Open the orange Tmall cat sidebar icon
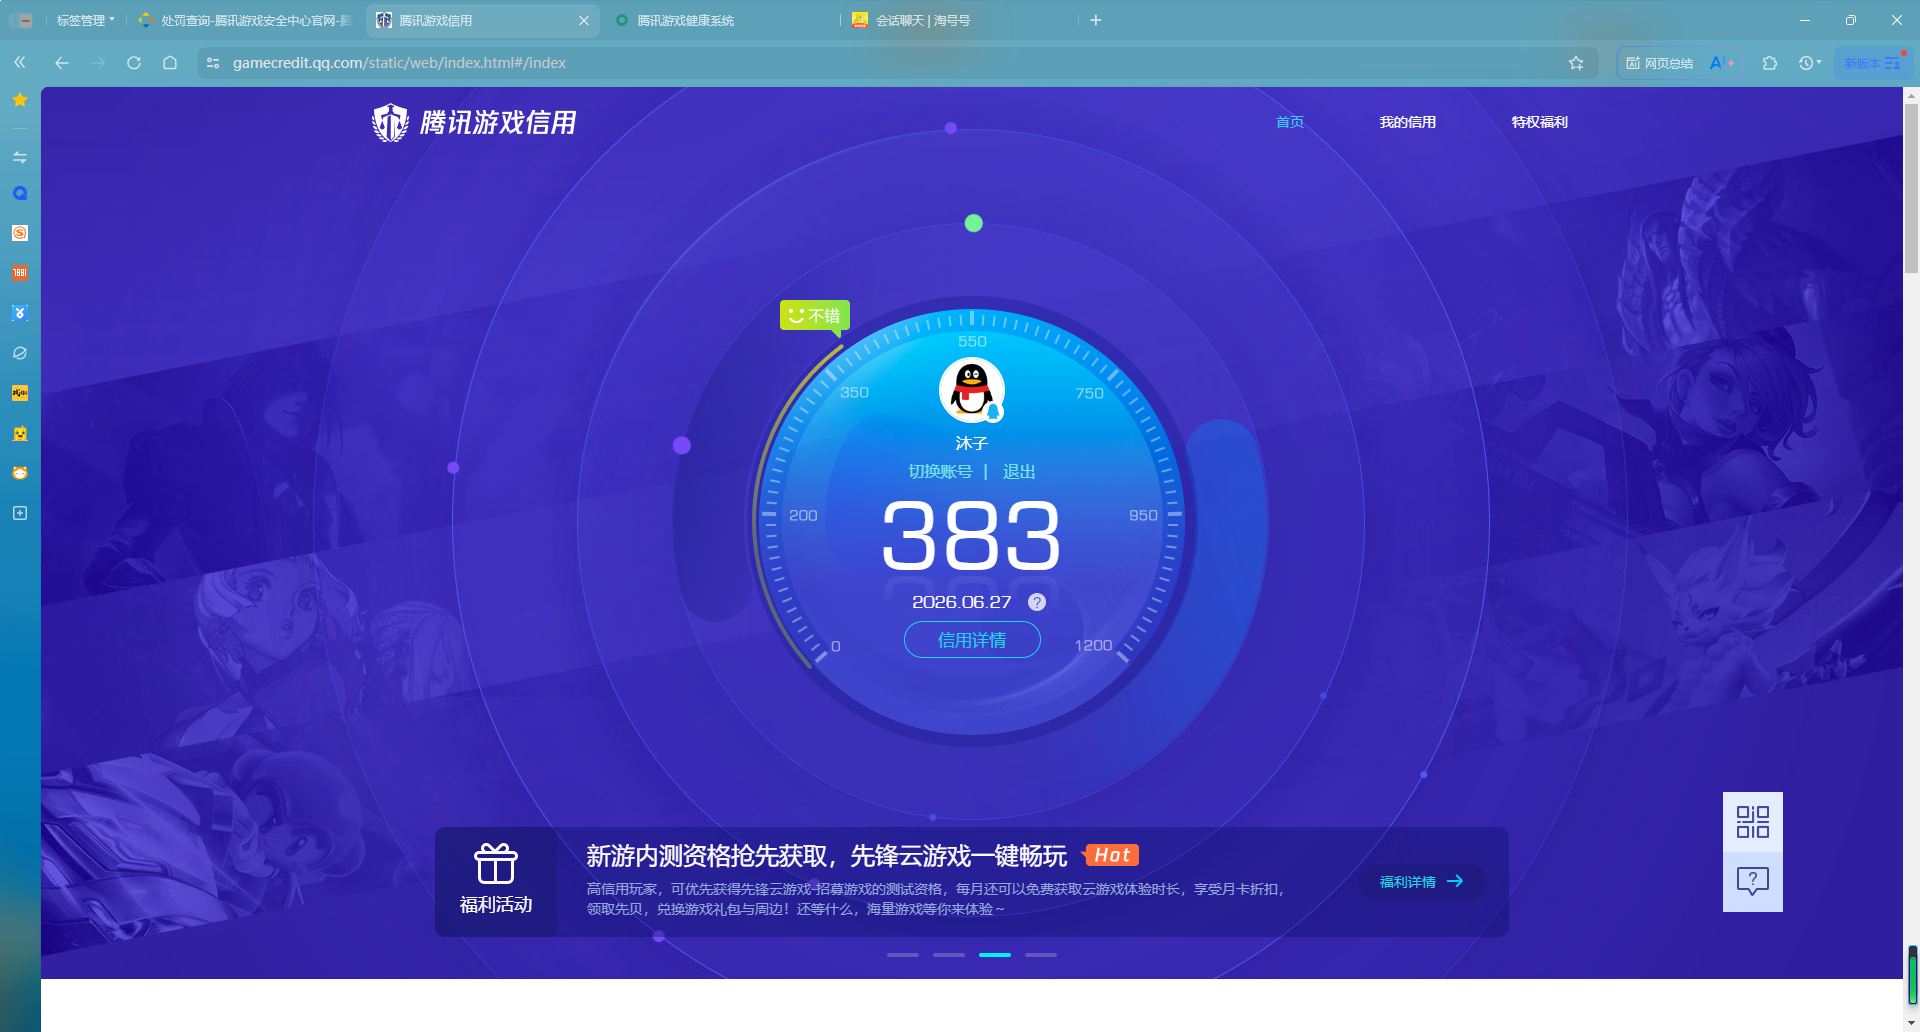 (x=20, y=473)
